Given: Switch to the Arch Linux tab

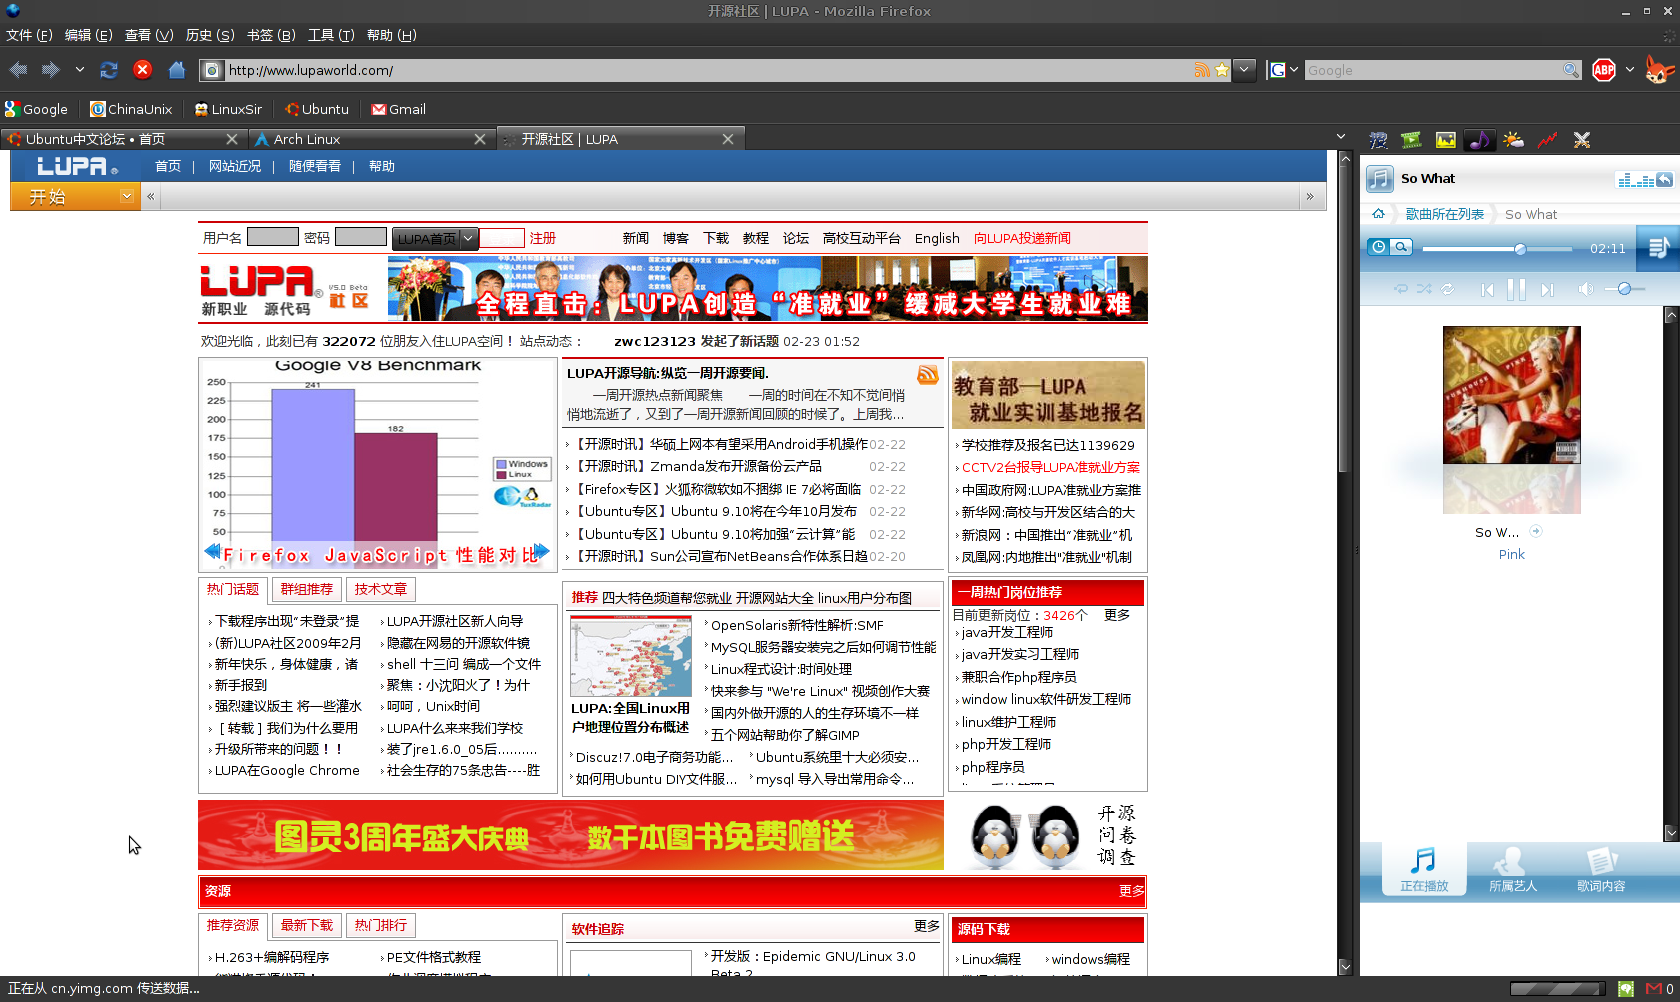Looking at the screenshot, I should 370,139.
